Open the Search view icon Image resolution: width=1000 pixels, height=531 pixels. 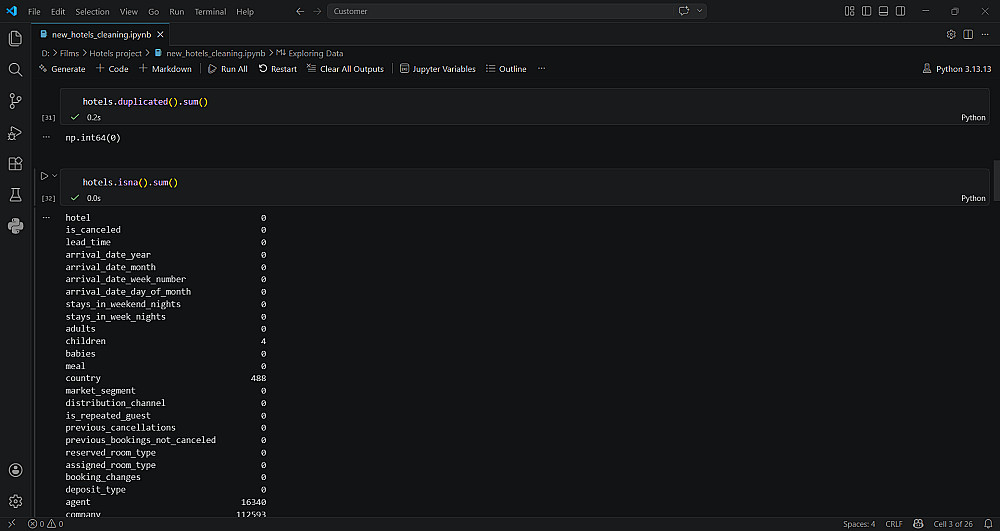point(15,69)
